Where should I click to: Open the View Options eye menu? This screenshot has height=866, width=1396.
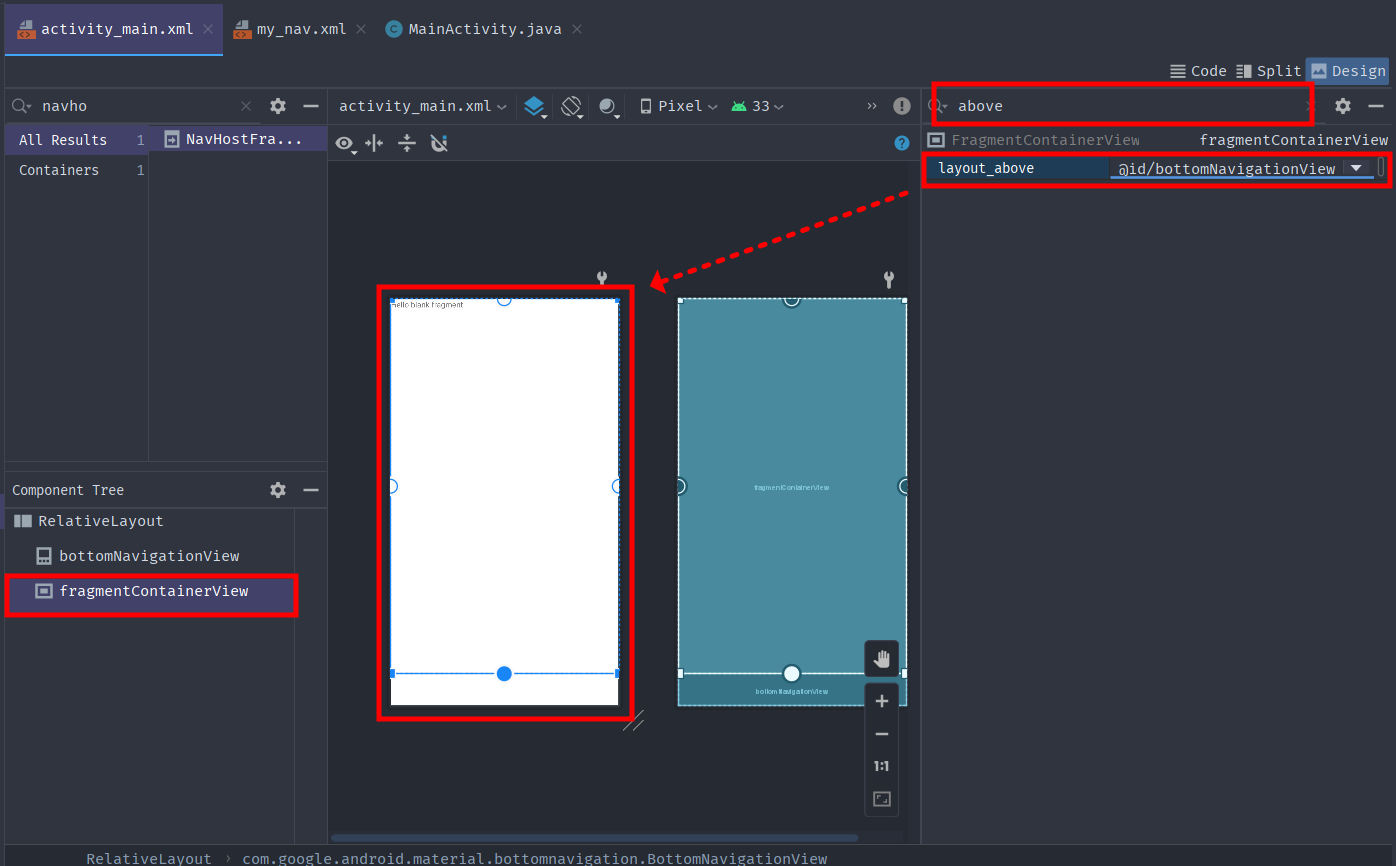pyautogui.click(x=346, y=144)
